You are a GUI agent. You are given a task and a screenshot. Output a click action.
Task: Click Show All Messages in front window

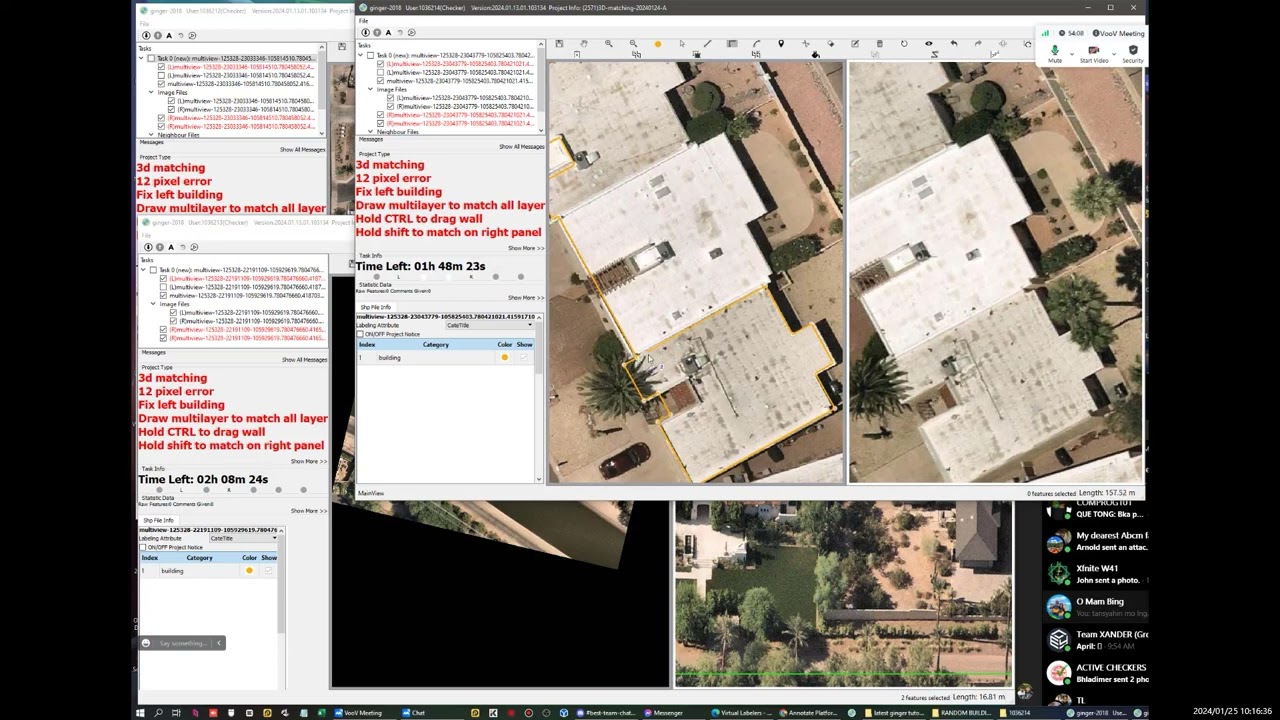pos(521,147)
